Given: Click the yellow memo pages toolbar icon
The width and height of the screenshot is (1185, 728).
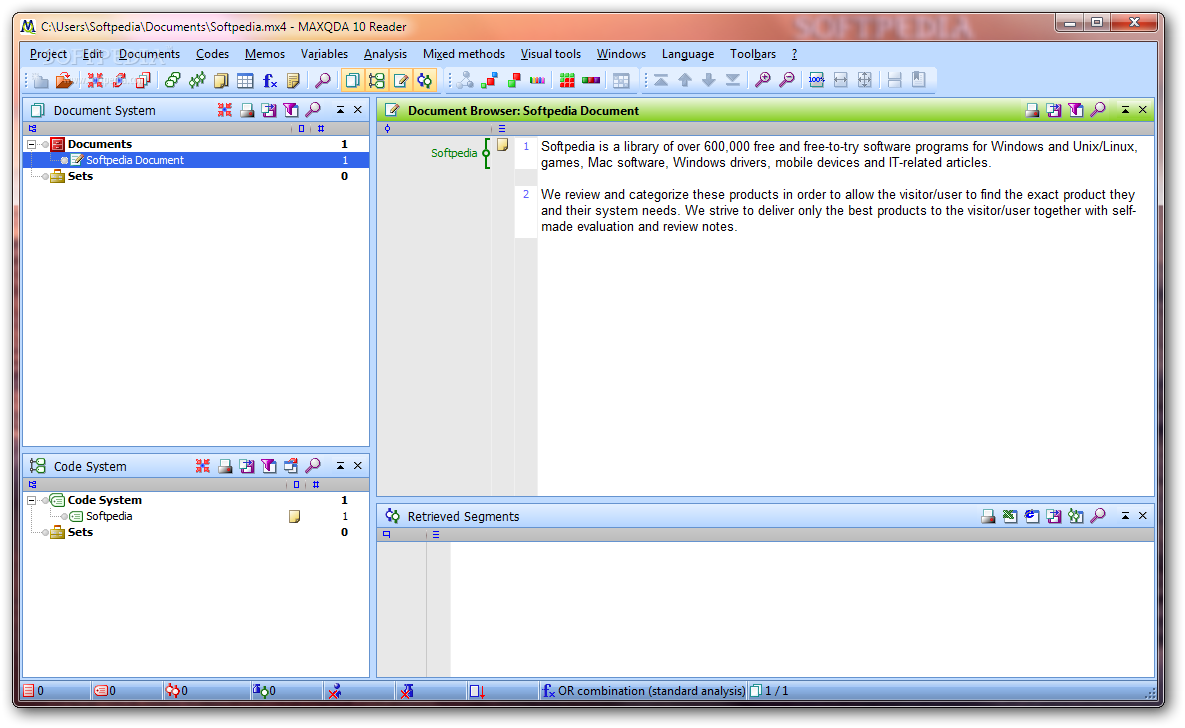Looking at the screenshot, I should pos(221,80).
